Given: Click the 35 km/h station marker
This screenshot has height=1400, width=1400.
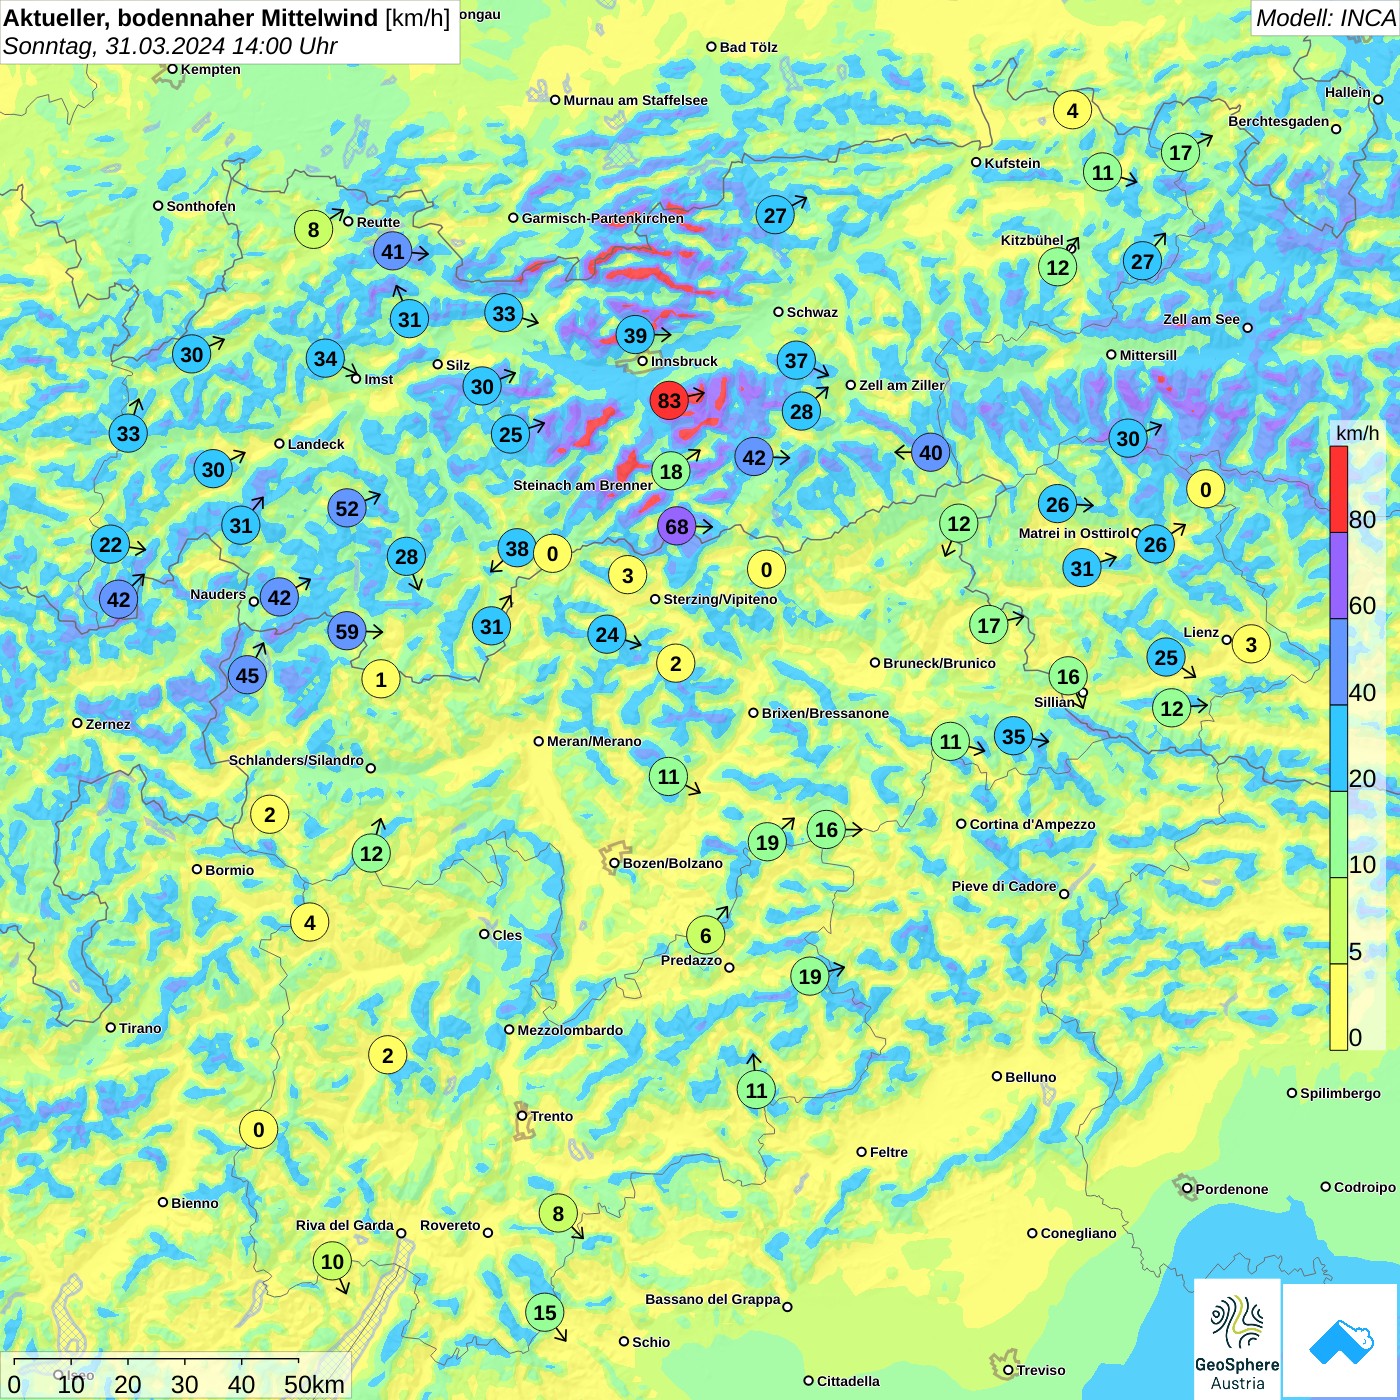Looking at the screenshot, I should pos(1014,736).
